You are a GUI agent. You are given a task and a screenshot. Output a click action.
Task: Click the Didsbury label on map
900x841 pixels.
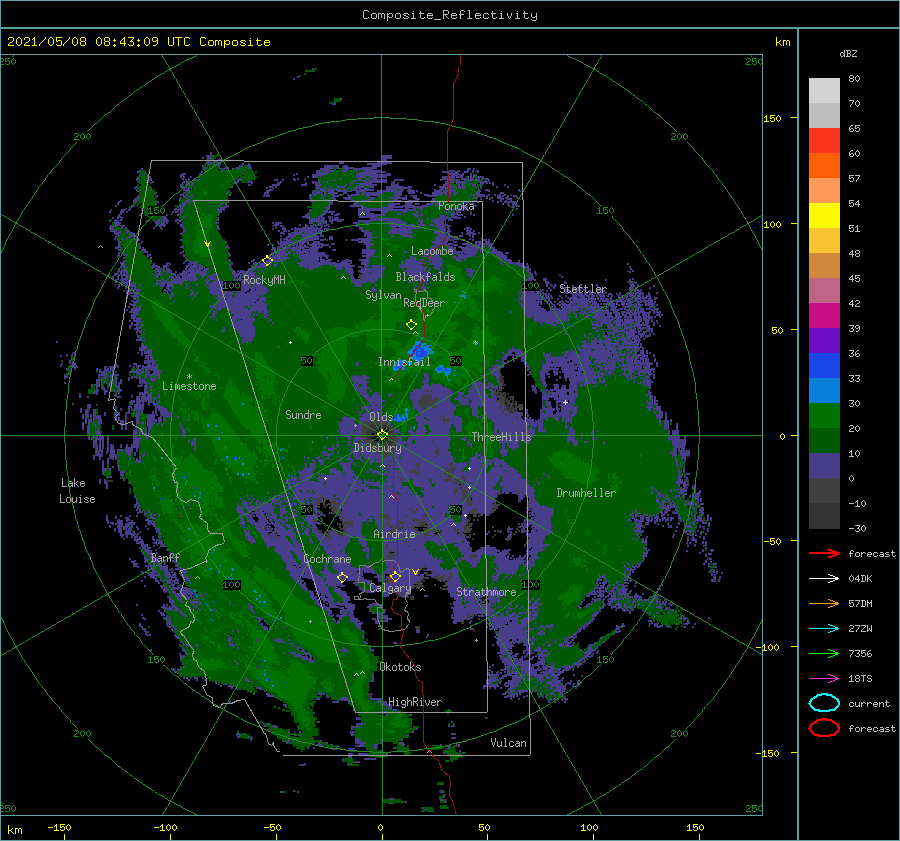click(x=377, y=448)
